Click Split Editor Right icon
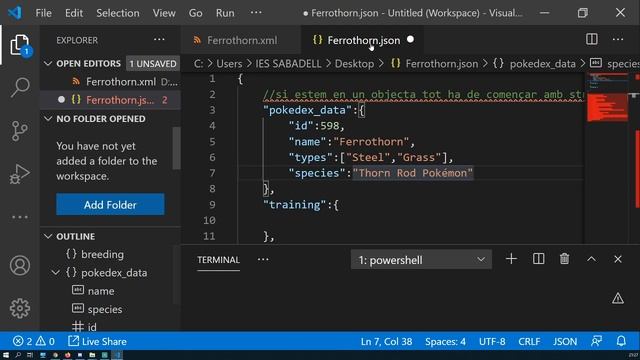Viewport: 640px width, 360px height. [591, 40]
